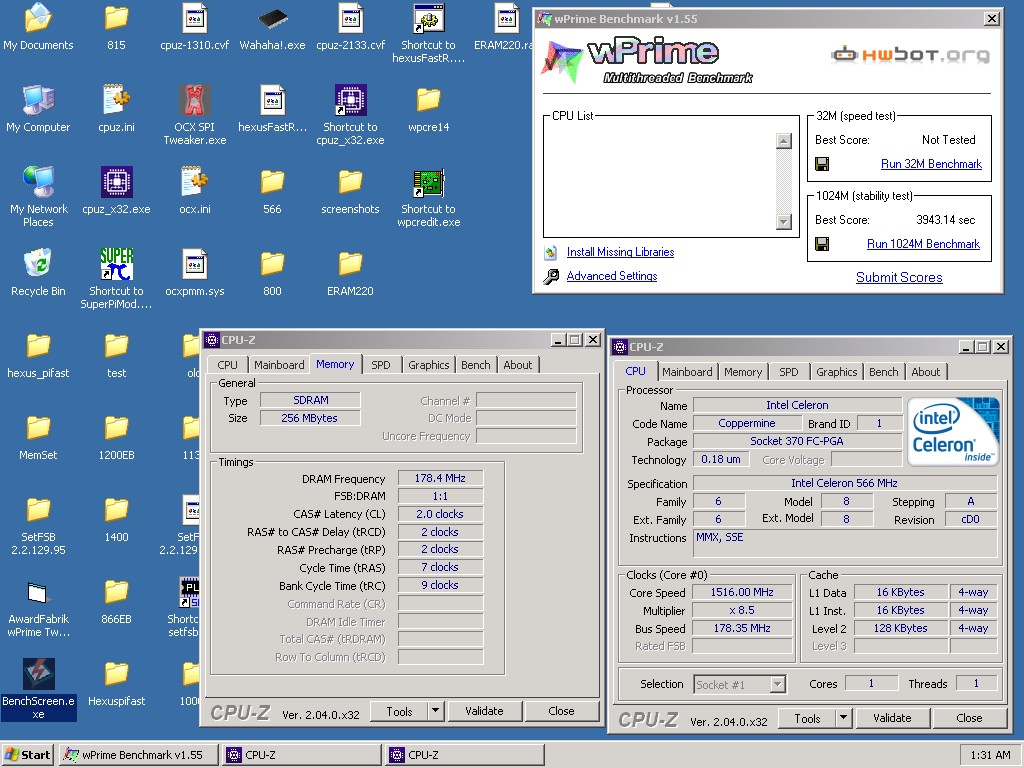Click the Core Speed value 1516.00 MHz

(x=742, y=592)
